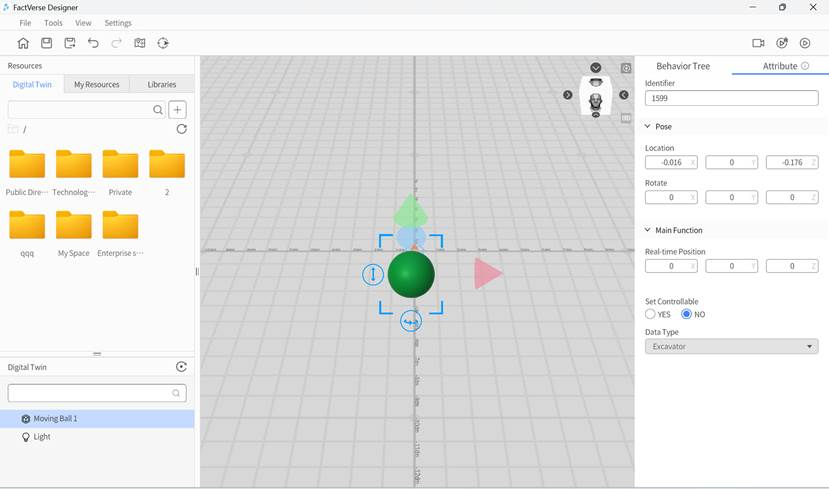
Task: Click the Identifier field showing 1599
Action: (x=732, y=98)
